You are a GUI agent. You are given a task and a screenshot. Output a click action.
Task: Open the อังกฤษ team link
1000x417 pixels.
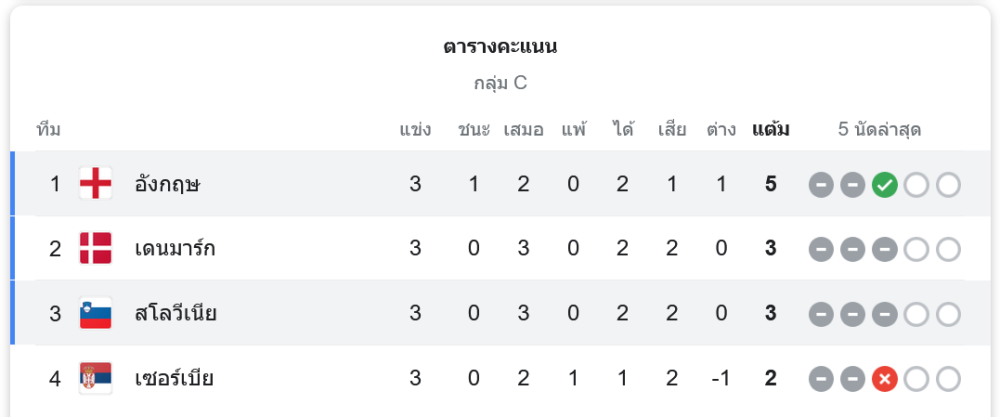[x=167, y=184]
